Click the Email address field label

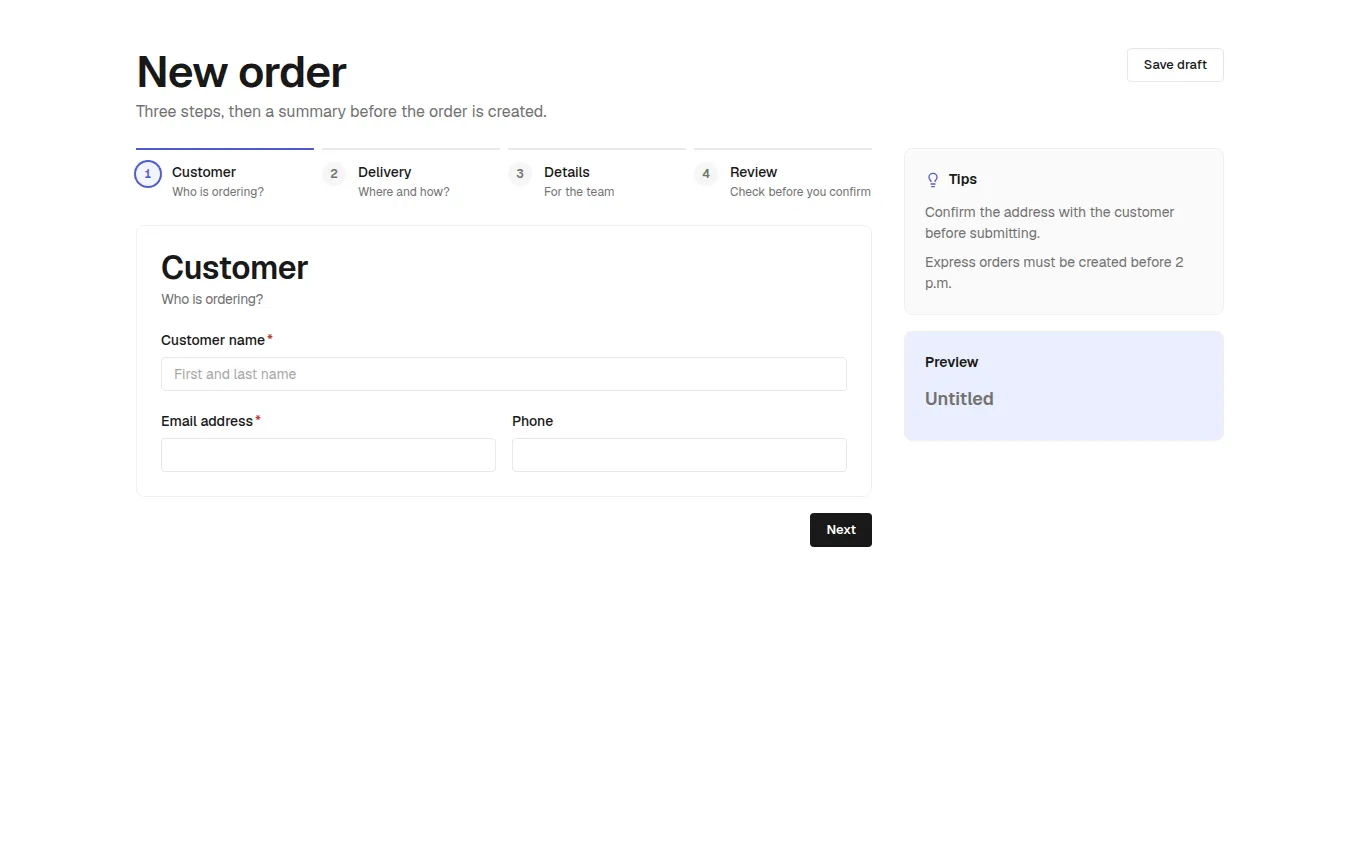207,421
